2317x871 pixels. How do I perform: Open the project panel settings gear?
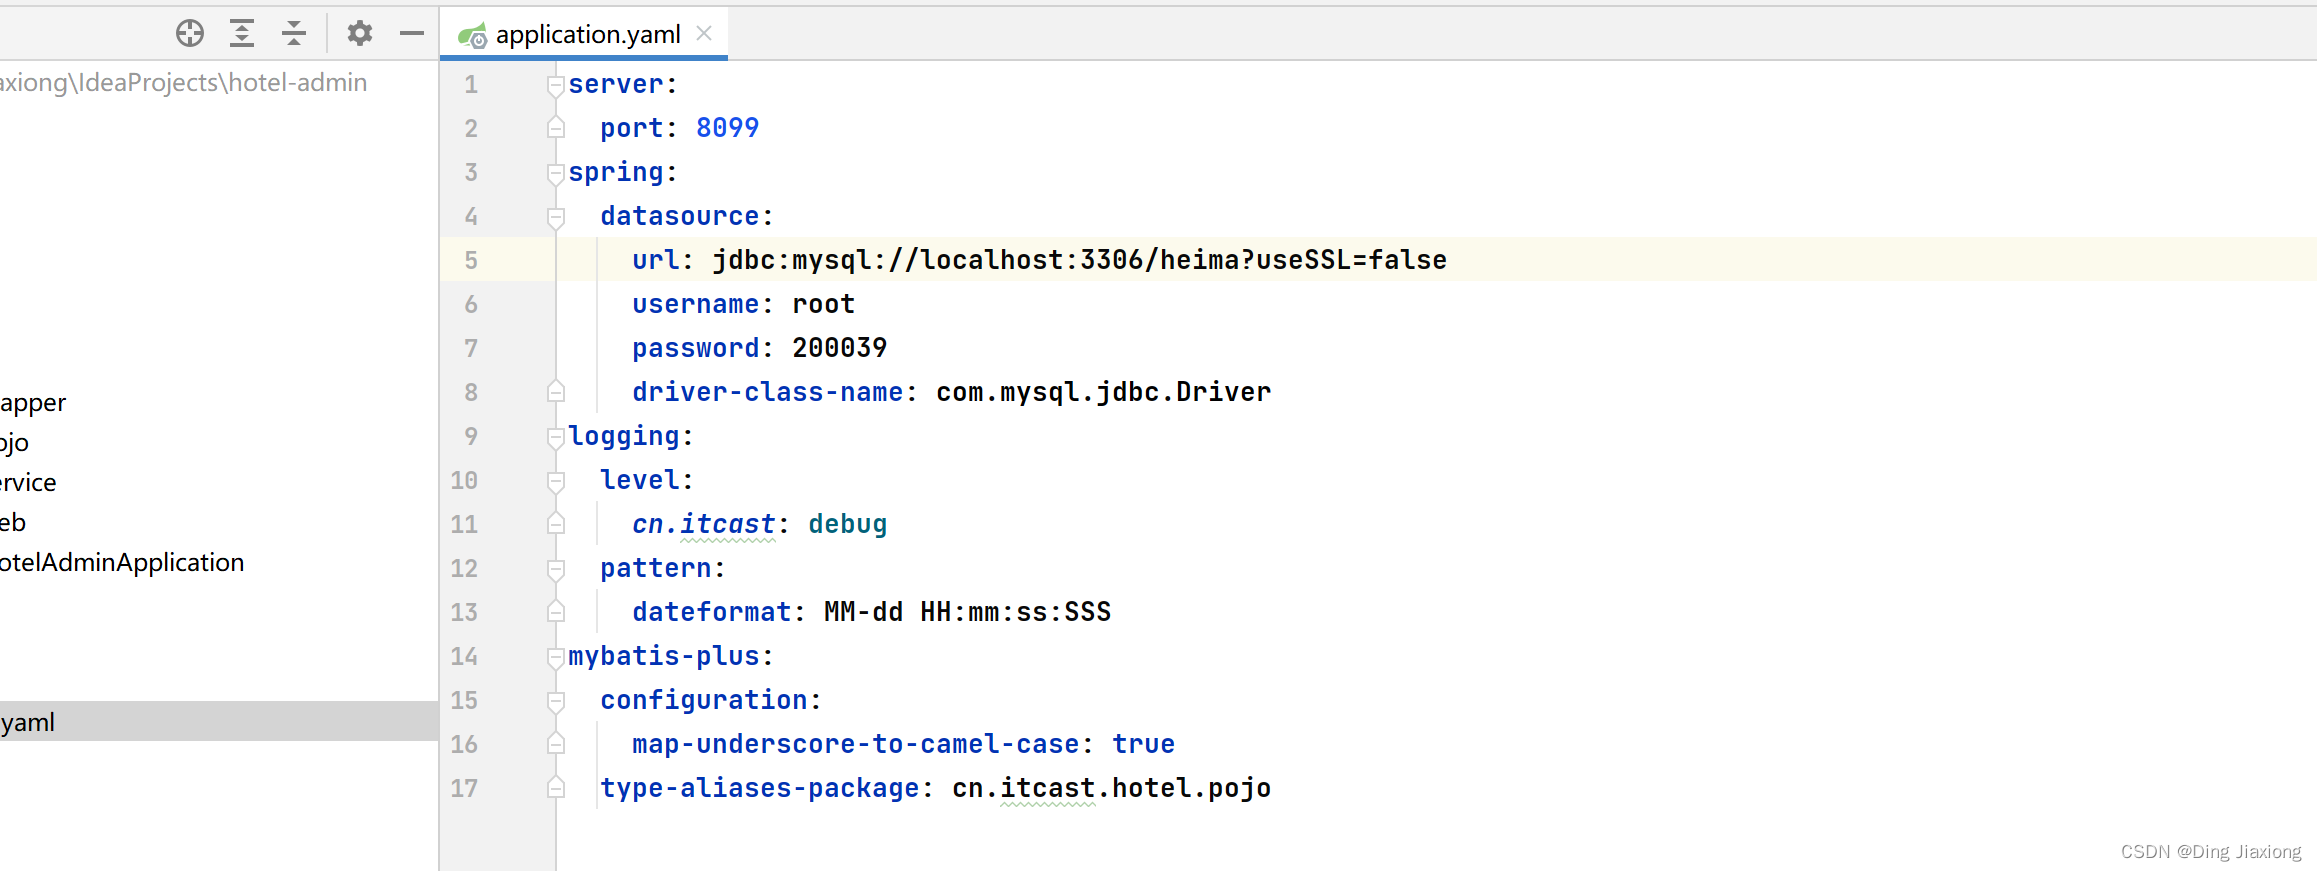(x=360, y=34)
